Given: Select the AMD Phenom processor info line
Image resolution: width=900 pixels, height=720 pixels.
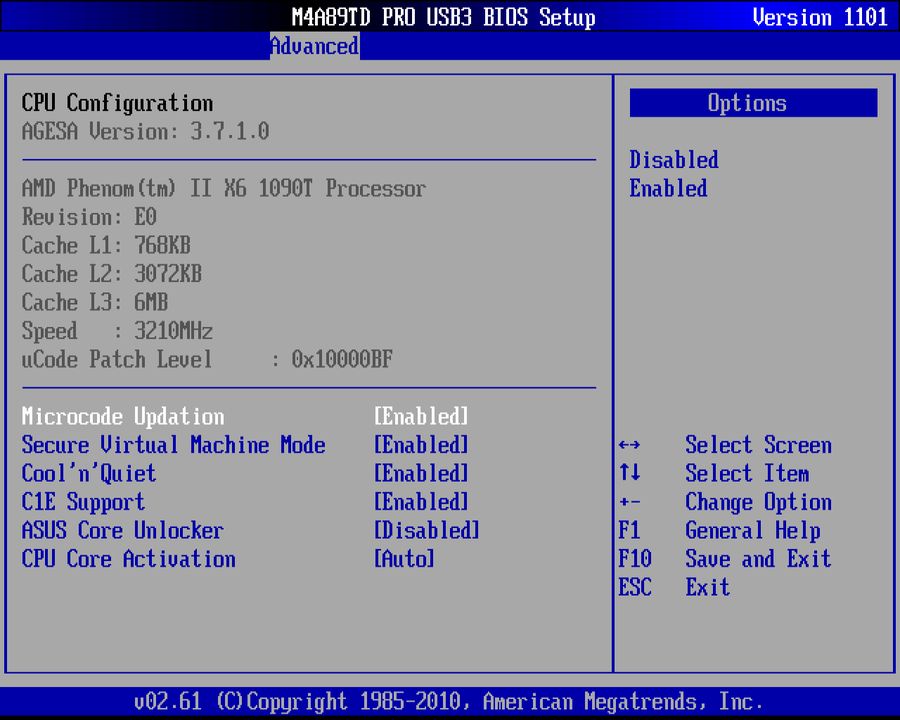Looking at the screenshot, I should tap(223, 188).
